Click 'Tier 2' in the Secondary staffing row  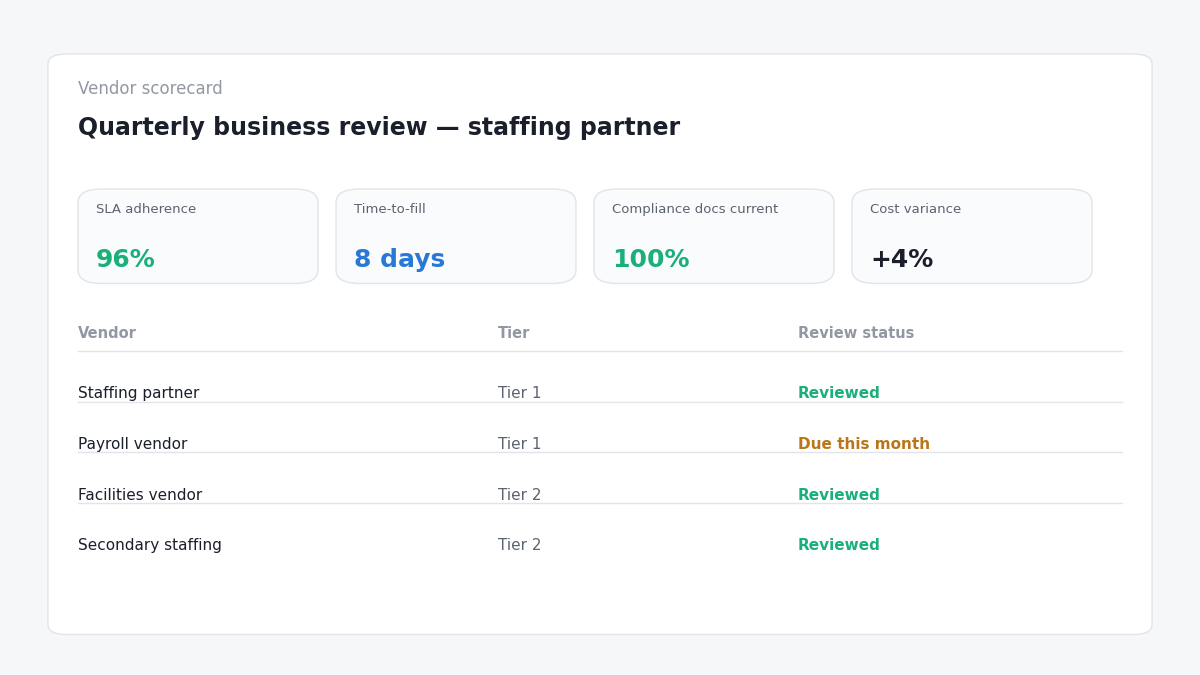coord(519,545)
